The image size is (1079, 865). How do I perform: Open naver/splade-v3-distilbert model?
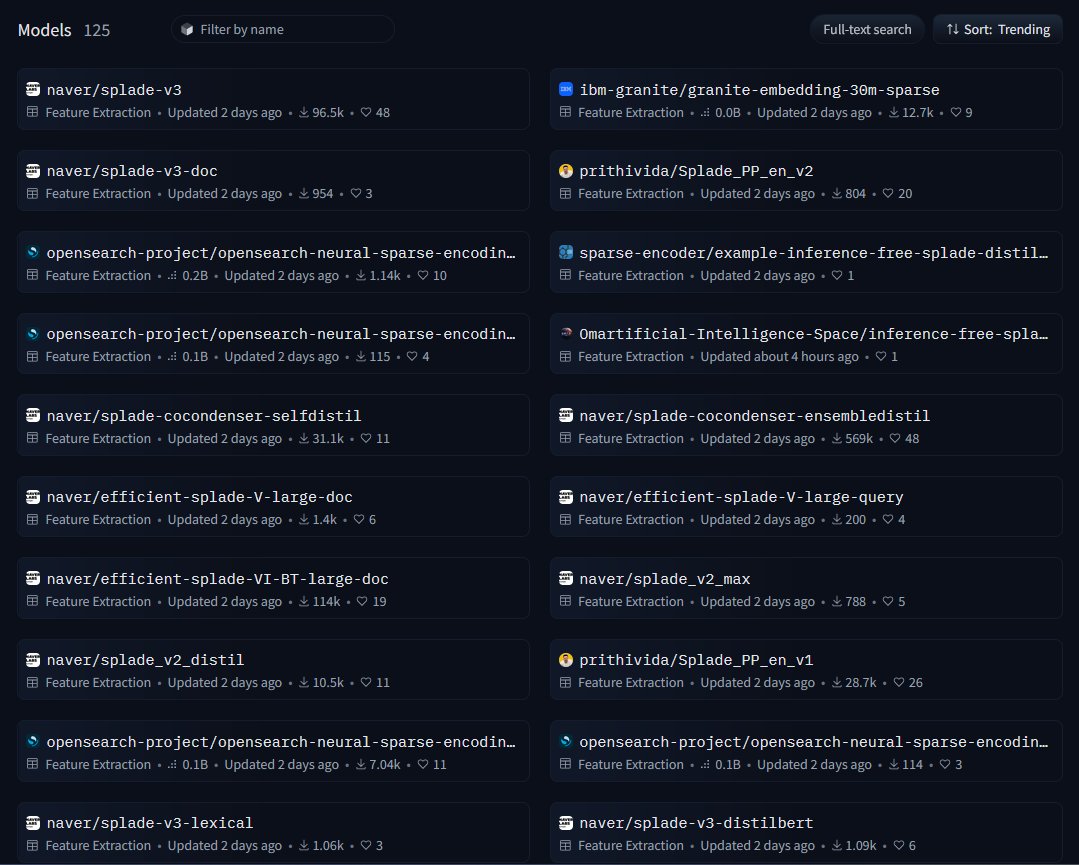806,833
